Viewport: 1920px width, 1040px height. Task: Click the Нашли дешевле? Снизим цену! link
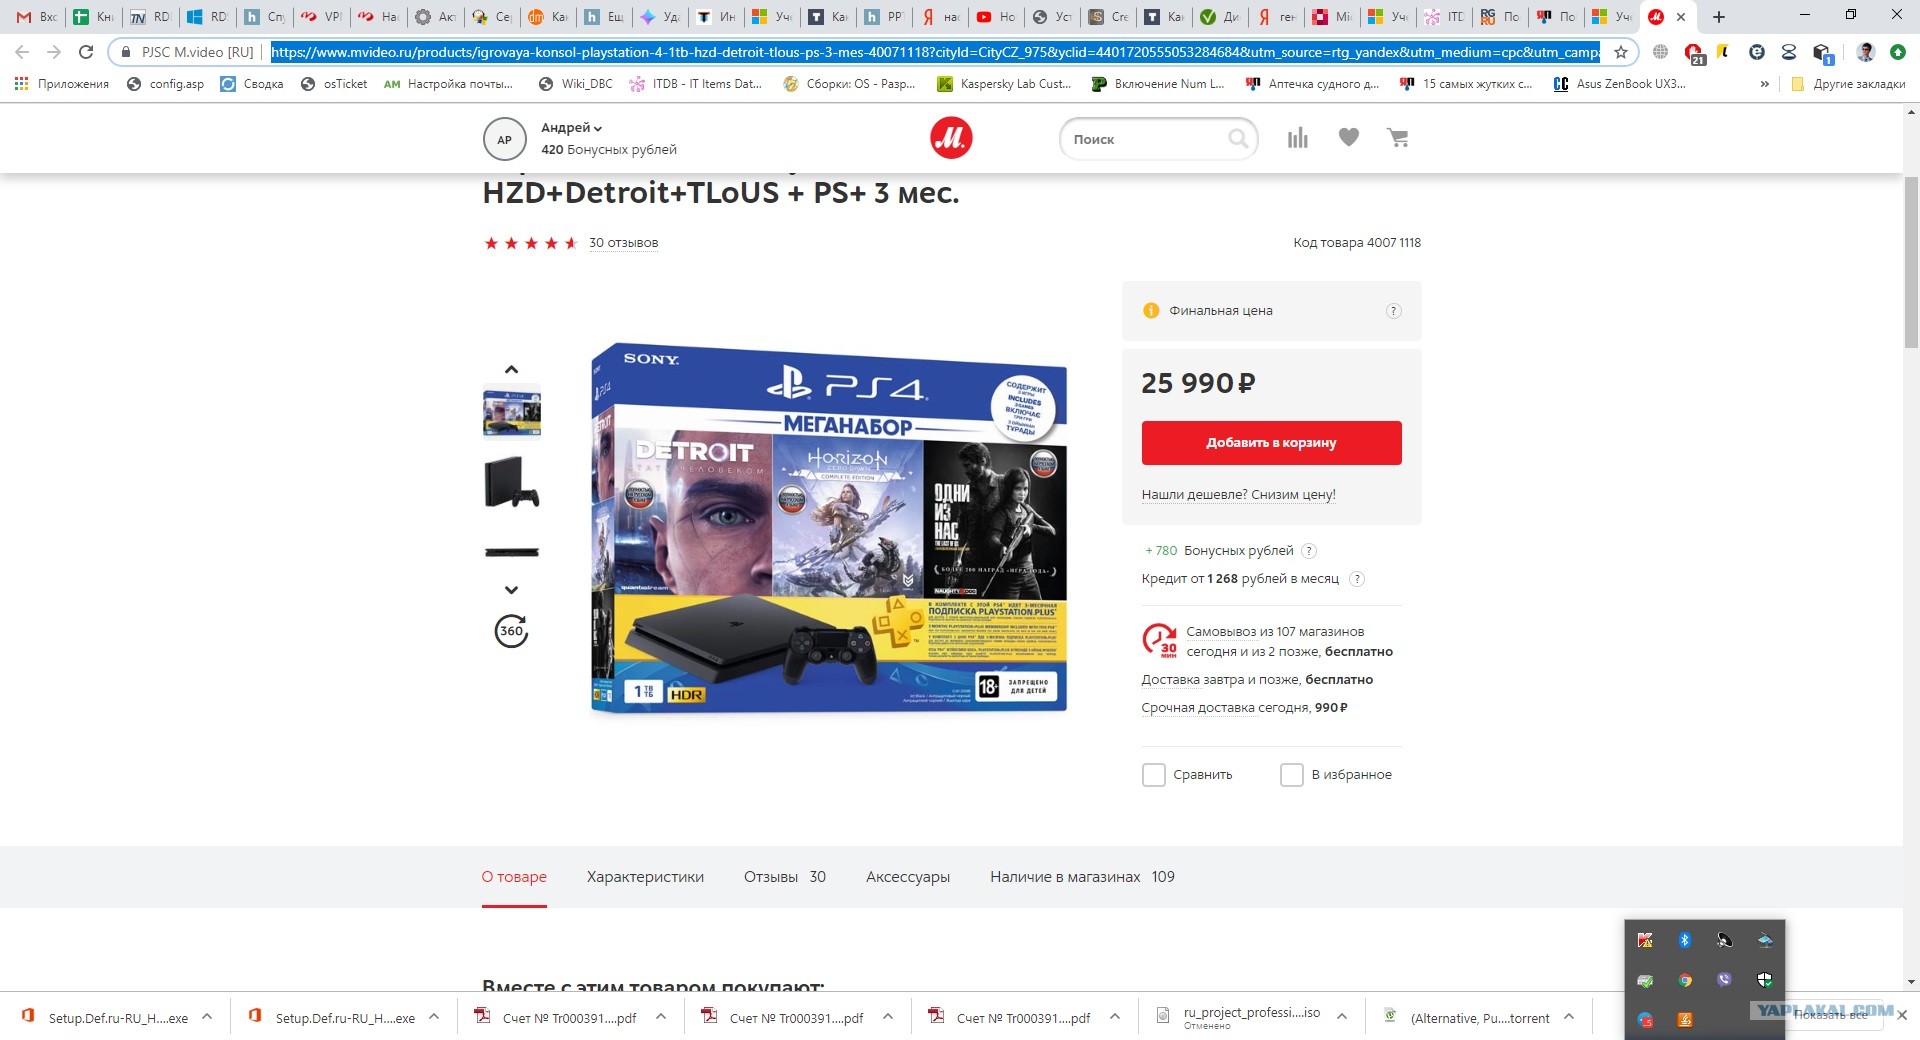coord(1239,495)
